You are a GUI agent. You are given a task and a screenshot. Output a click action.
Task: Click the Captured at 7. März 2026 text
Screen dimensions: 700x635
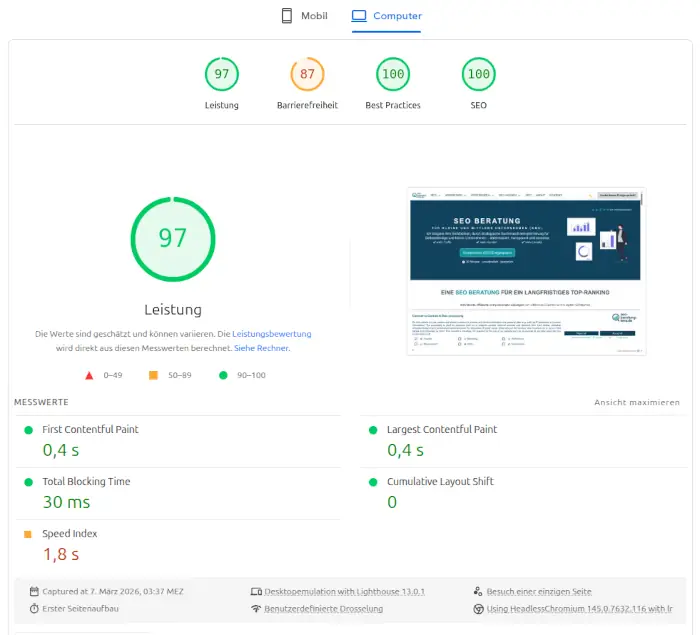[113, 591]
